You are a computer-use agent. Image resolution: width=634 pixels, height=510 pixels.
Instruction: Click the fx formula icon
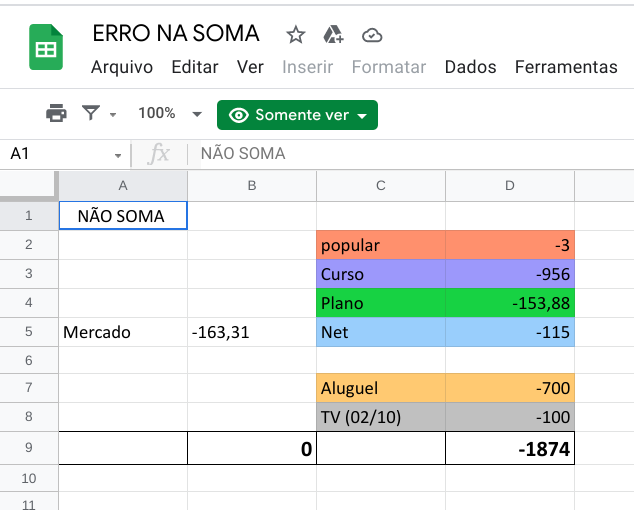(x=158, y=154)
